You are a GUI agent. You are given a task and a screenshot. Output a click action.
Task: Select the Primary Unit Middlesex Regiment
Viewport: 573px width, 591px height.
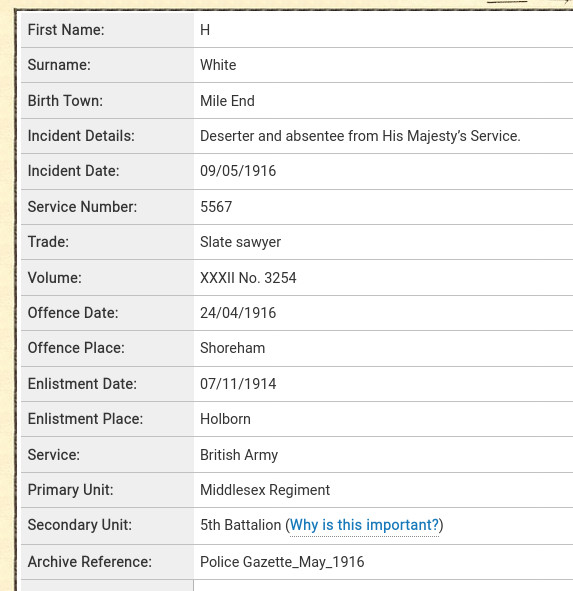pyautogui.click(x=265, y=490)
